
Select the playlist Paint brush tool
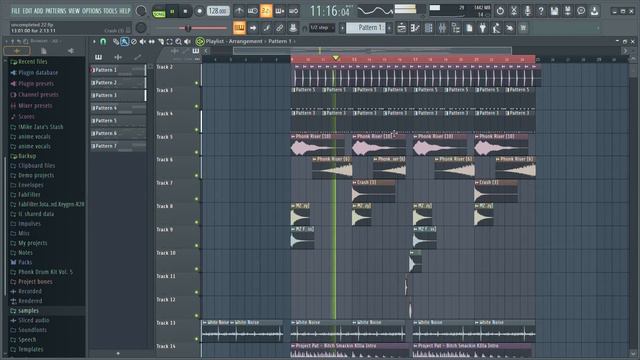coord(124,42)
